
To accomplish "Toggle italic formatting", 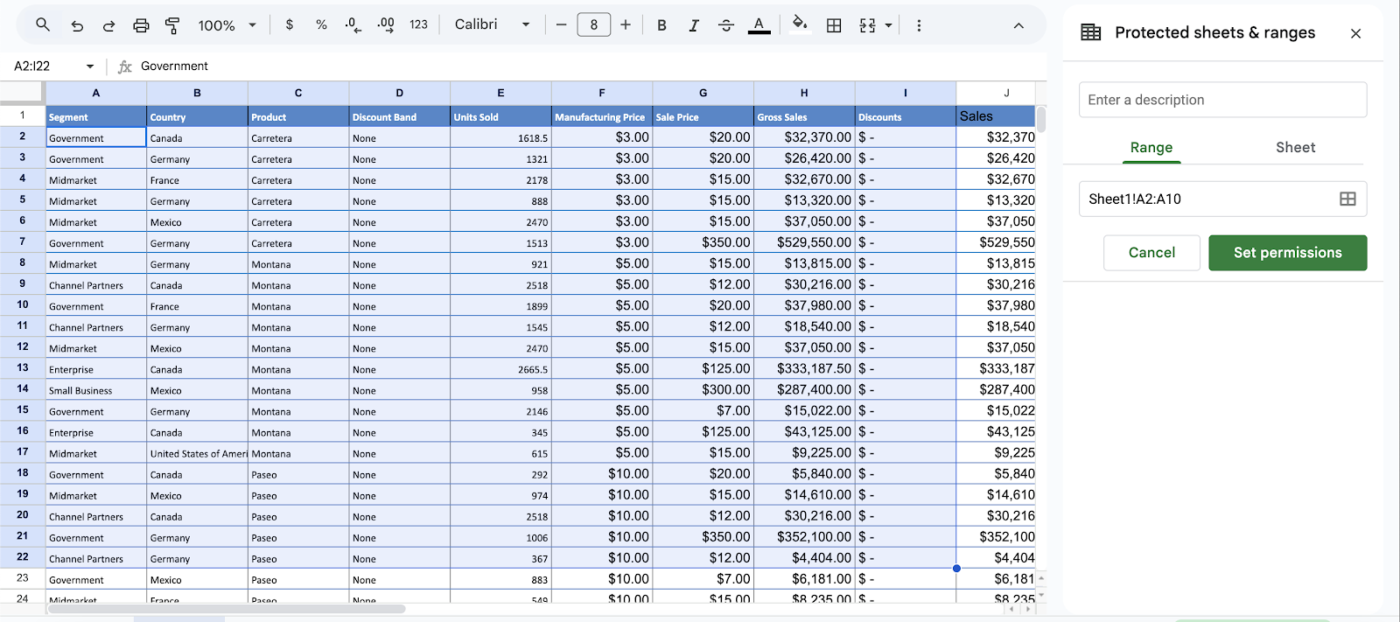I will [694, 25].
